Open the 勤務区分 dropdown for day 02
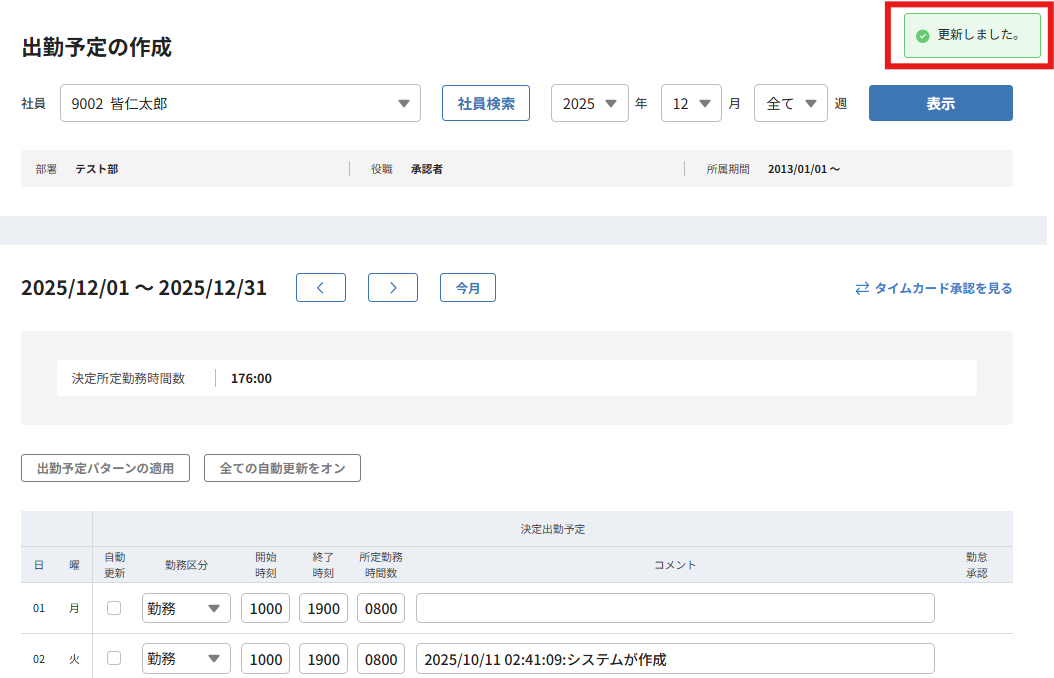Screen dimensions: 1054x678 coord(186,659)
